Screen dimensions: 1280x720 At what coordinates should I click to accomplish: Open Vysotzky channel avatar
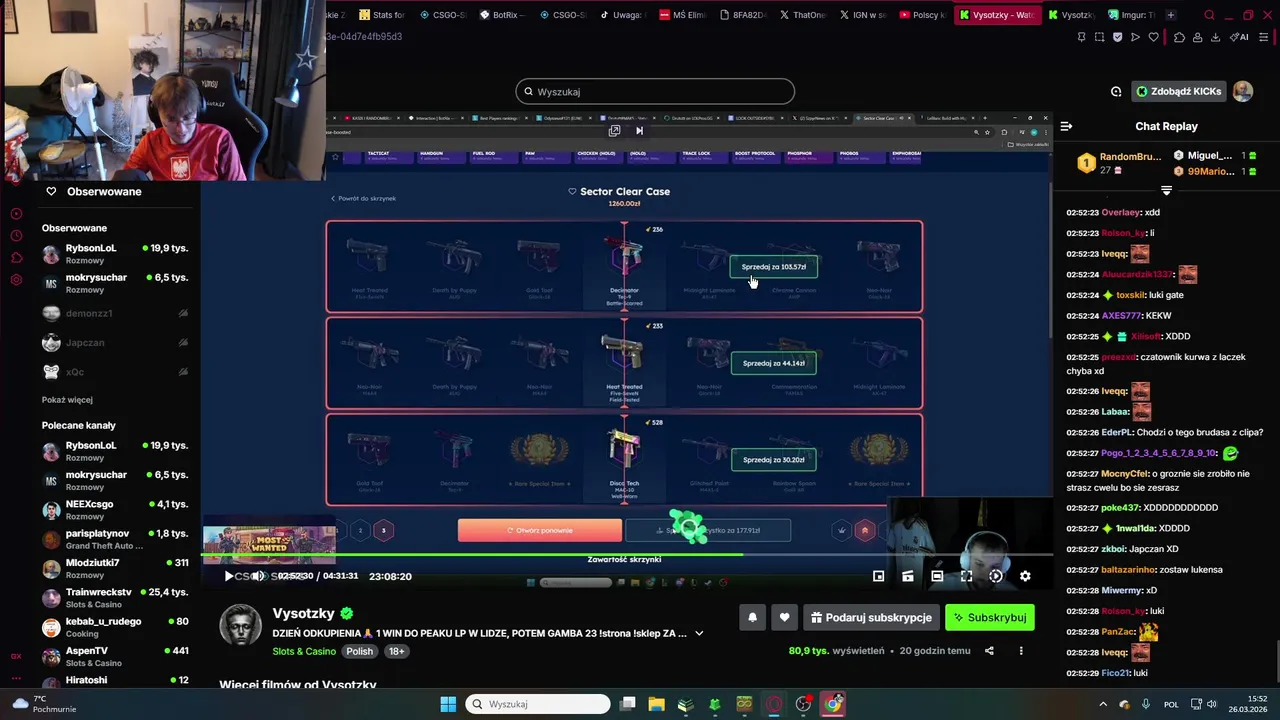tap(240, 625)
